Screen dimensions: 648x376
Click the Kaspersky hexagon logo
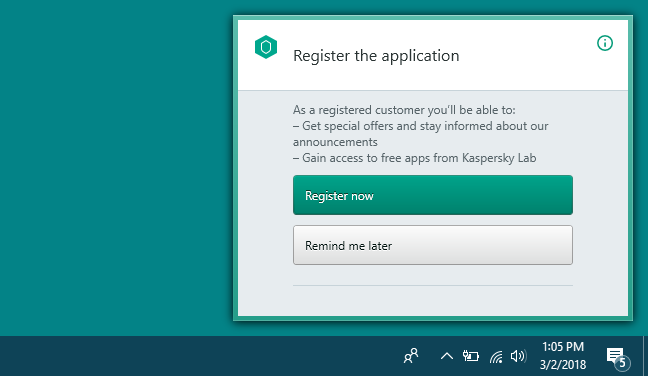266,47
